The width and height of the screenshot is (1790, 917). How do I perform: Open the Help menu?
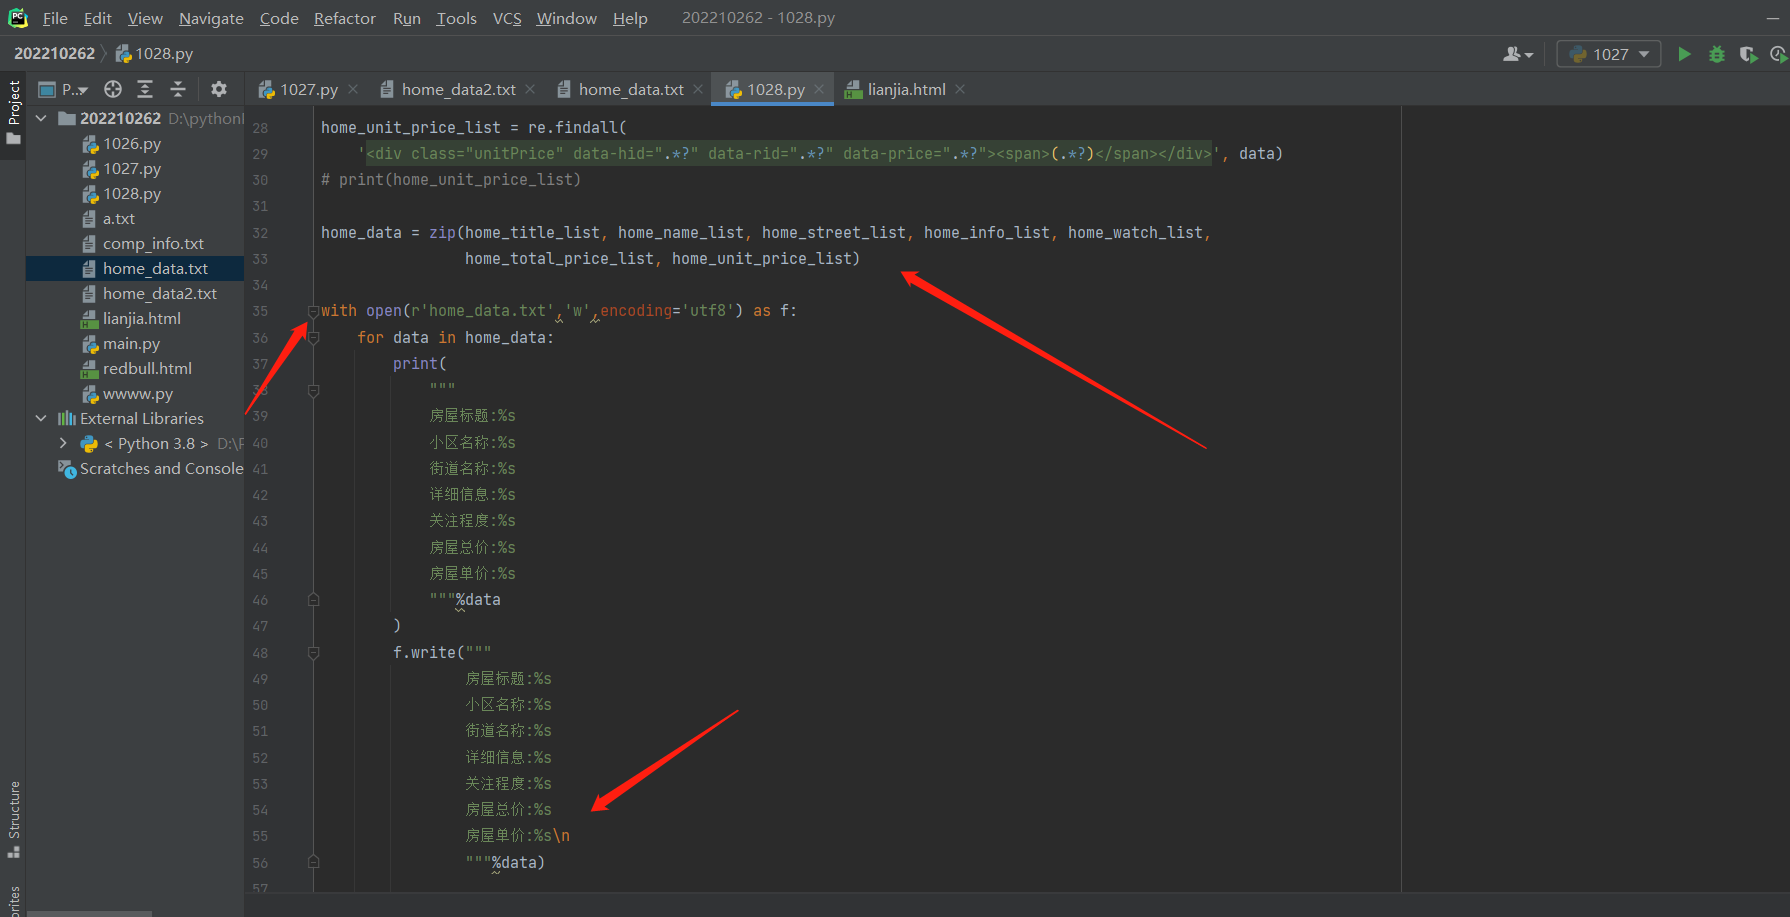630,18
